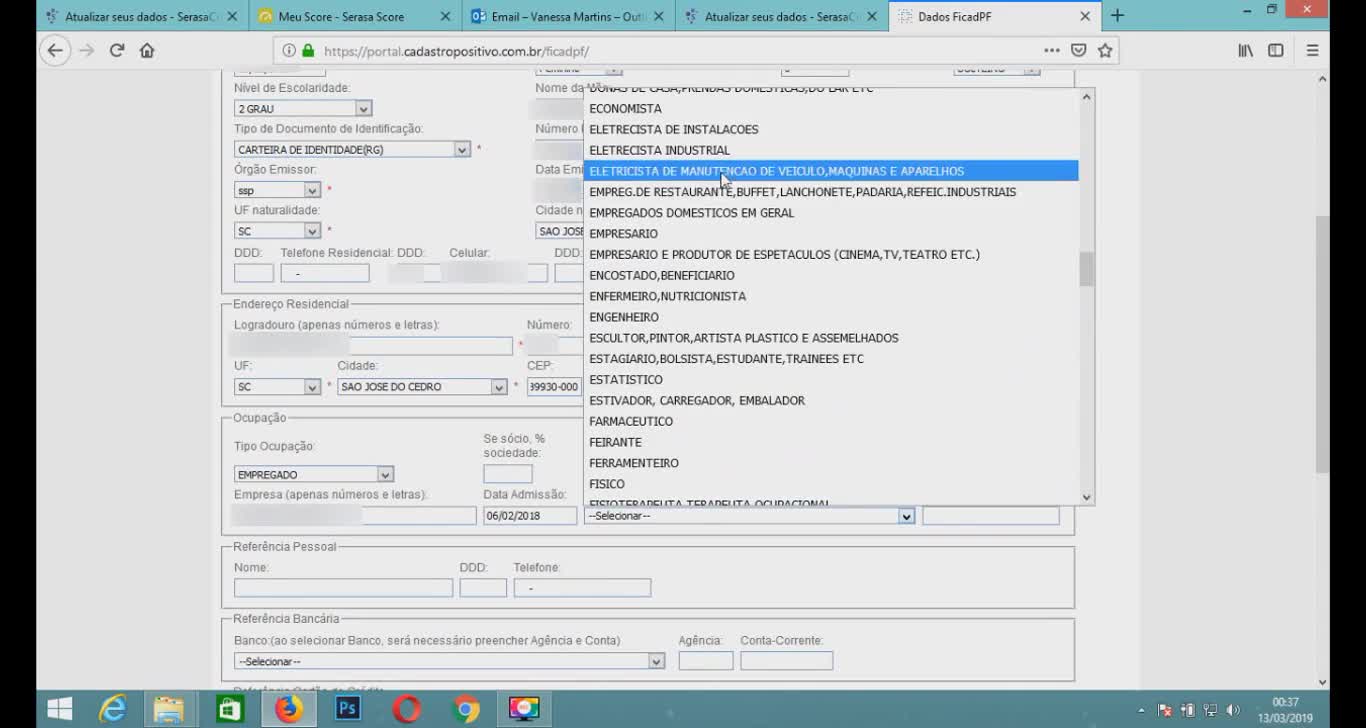Open Chrome from the taskbar

(465, 709)
